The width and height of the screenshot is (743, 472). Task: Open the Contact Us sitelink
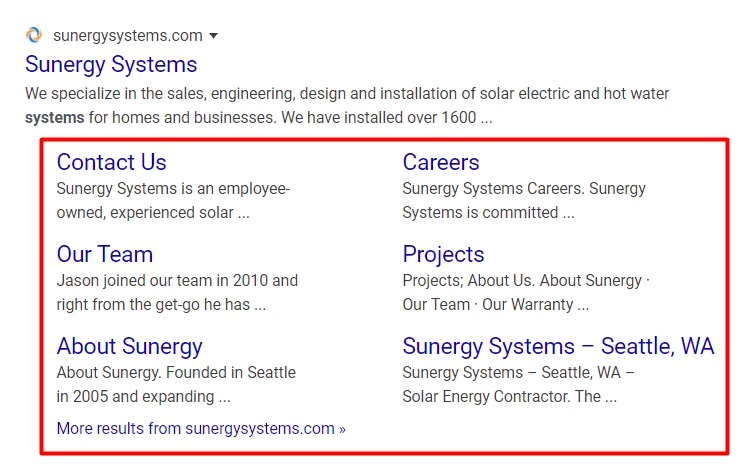[112, 162]
